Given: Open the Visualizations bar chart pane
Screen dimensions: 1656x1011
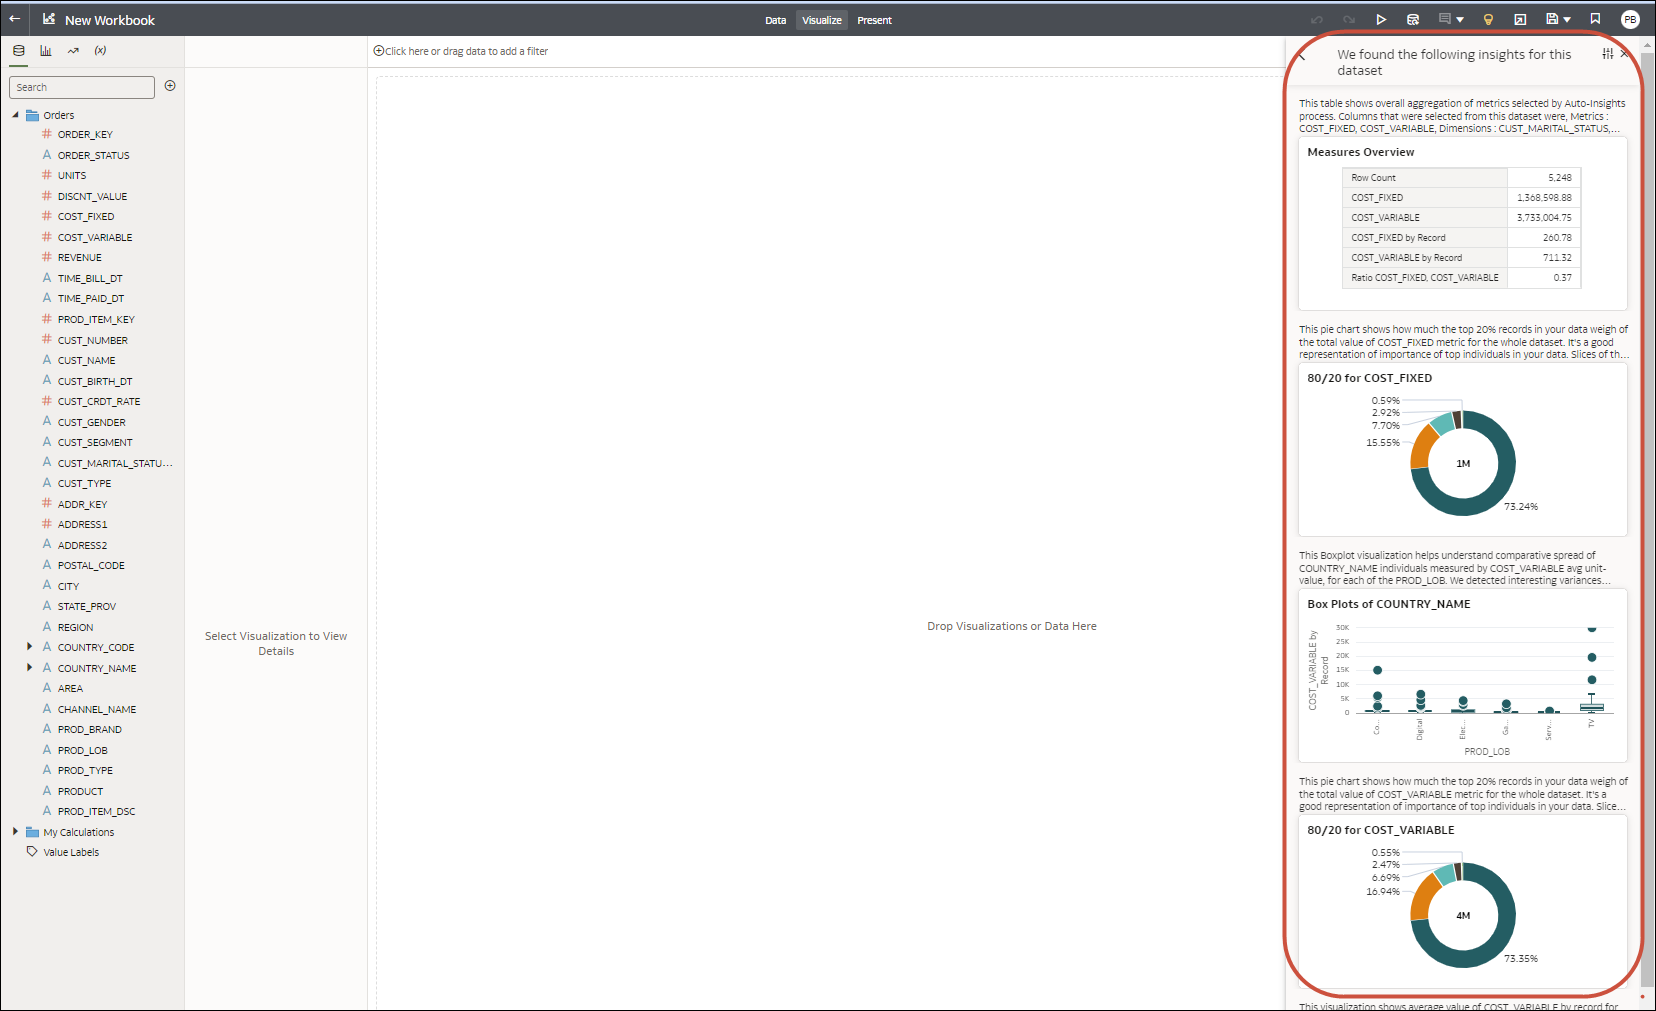Looking at the screenshot, I should (x=46, y=51).
